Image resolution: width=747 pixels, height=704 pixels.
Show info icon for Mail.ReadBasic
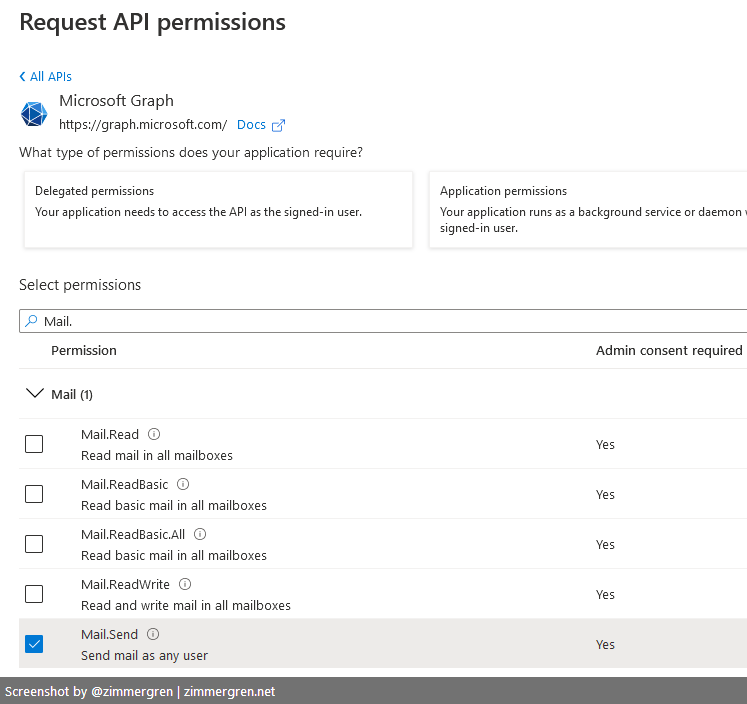pyautogui.click(x=183, y=484)
